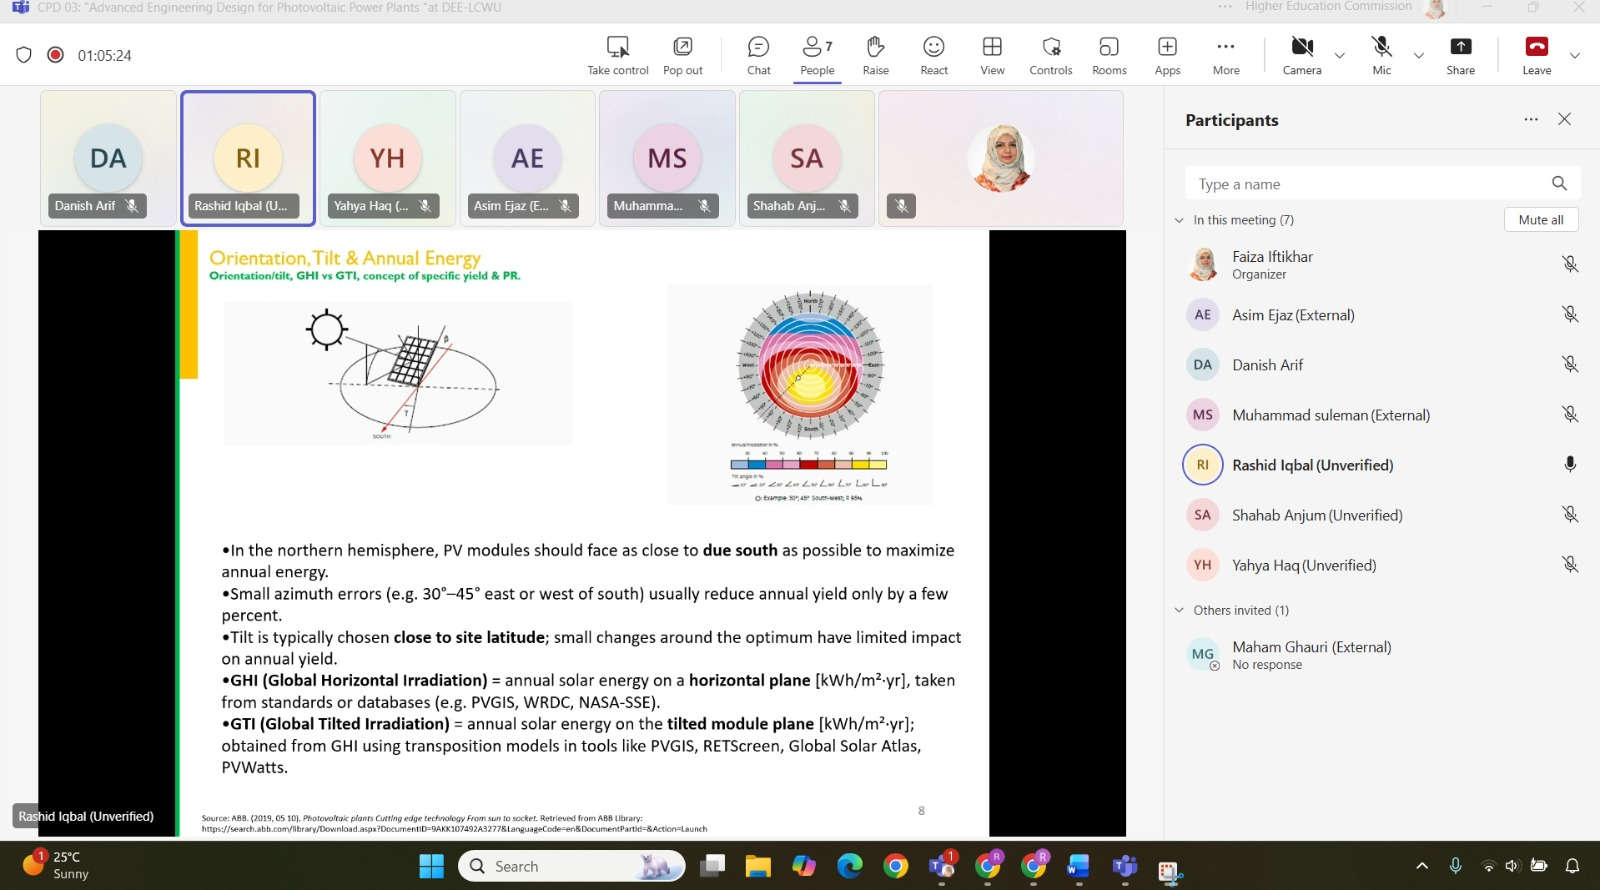The height and width of the screenshot is (890, 1600).
Task: Unmute the Mic in the toolbar
Action: coord(1381,55)
